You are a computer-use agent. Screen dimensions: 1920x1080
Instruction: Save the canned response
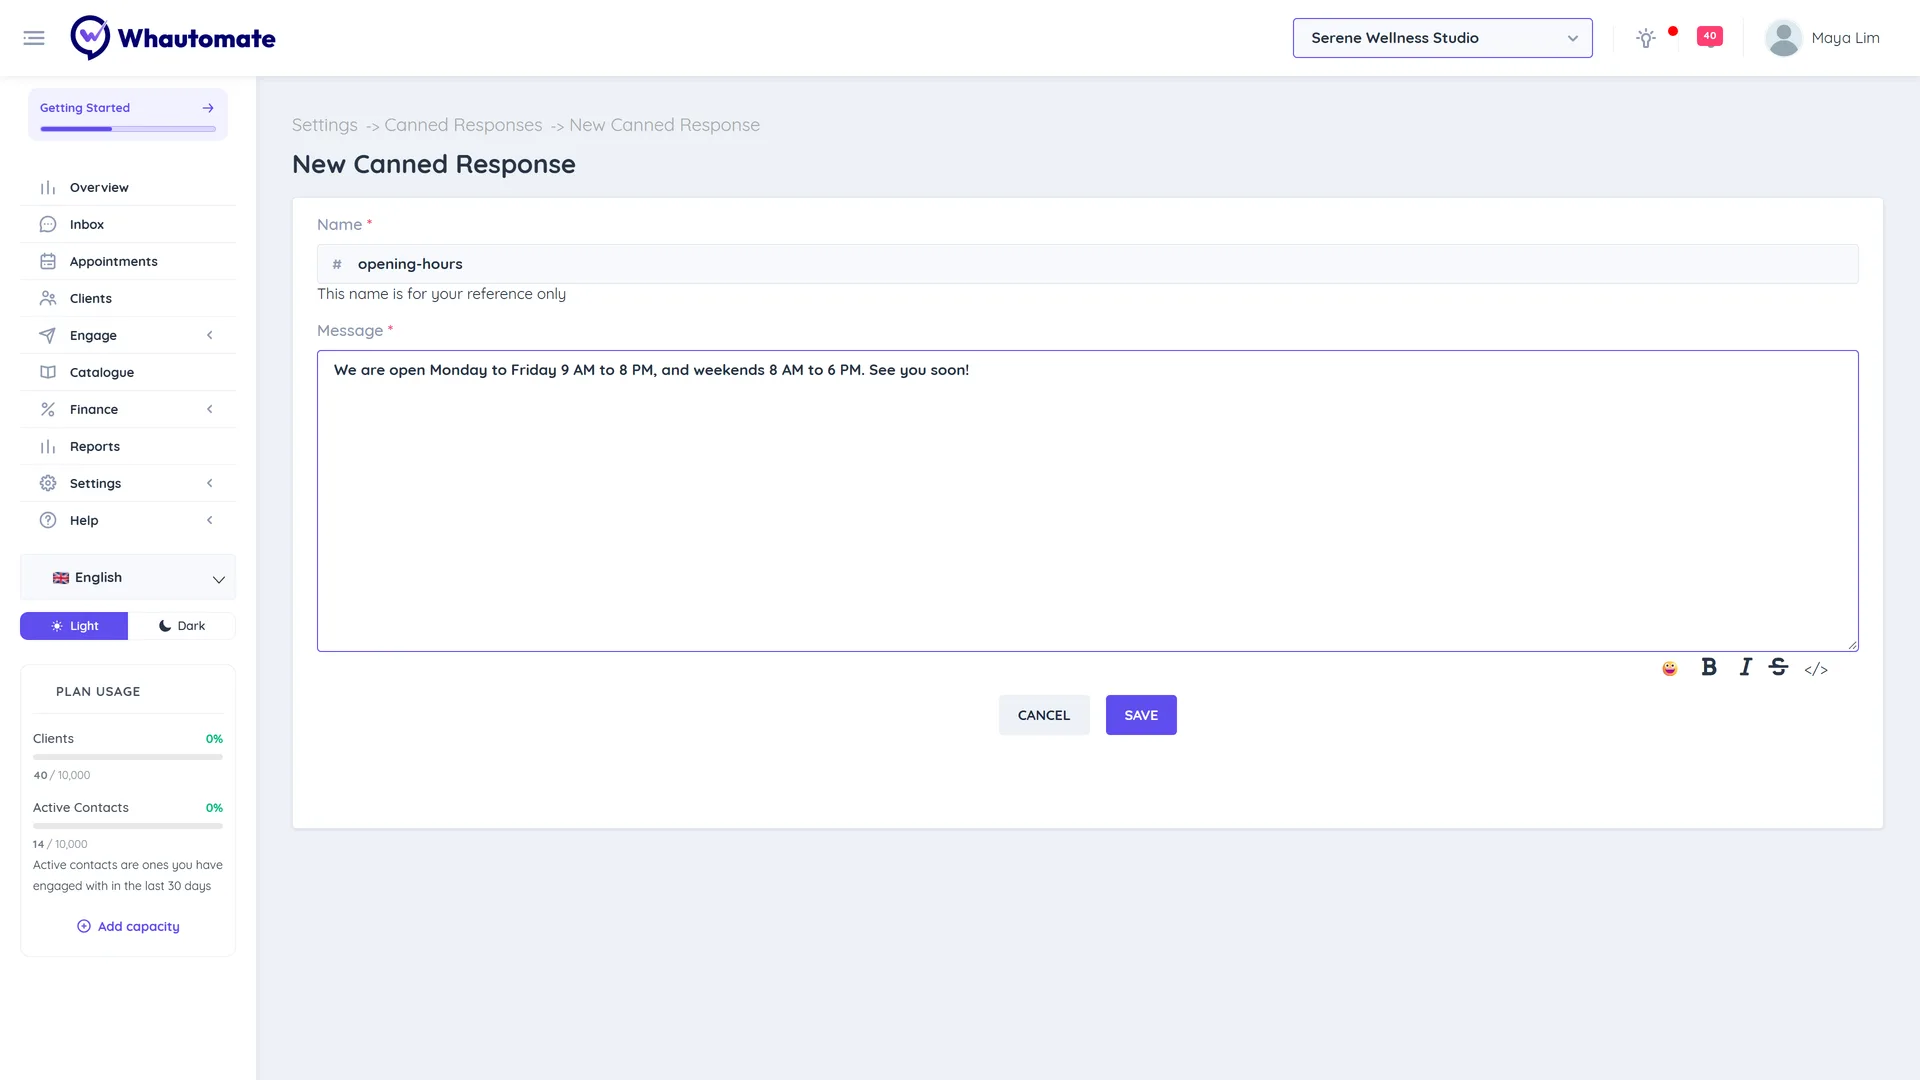[x=1141, y=715]
